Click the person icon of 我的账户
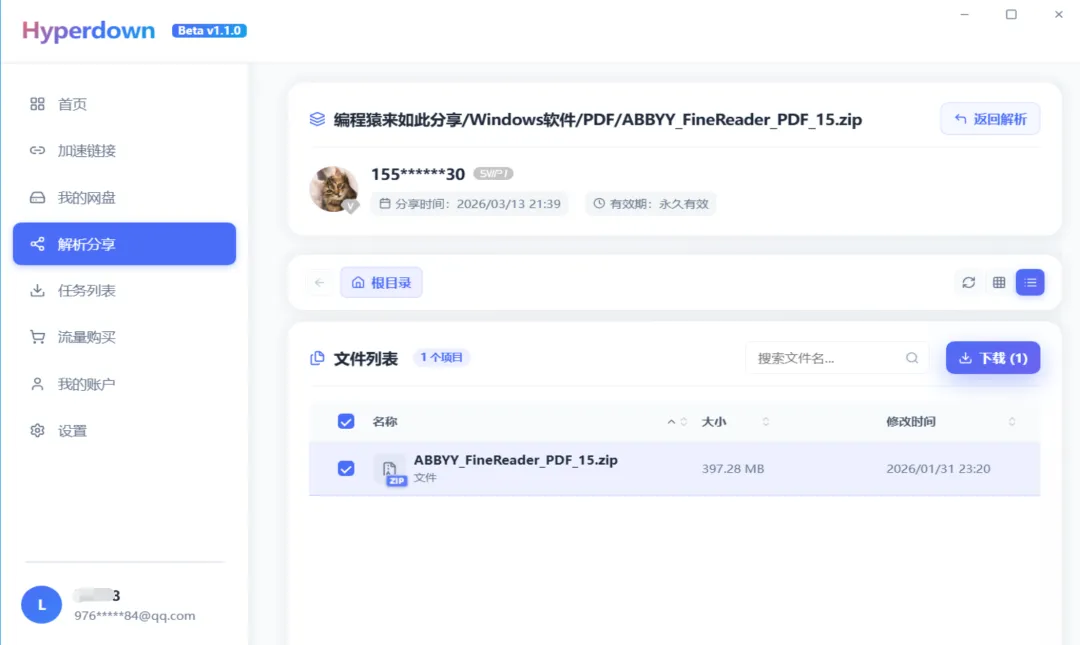 [x=37, y=384]
